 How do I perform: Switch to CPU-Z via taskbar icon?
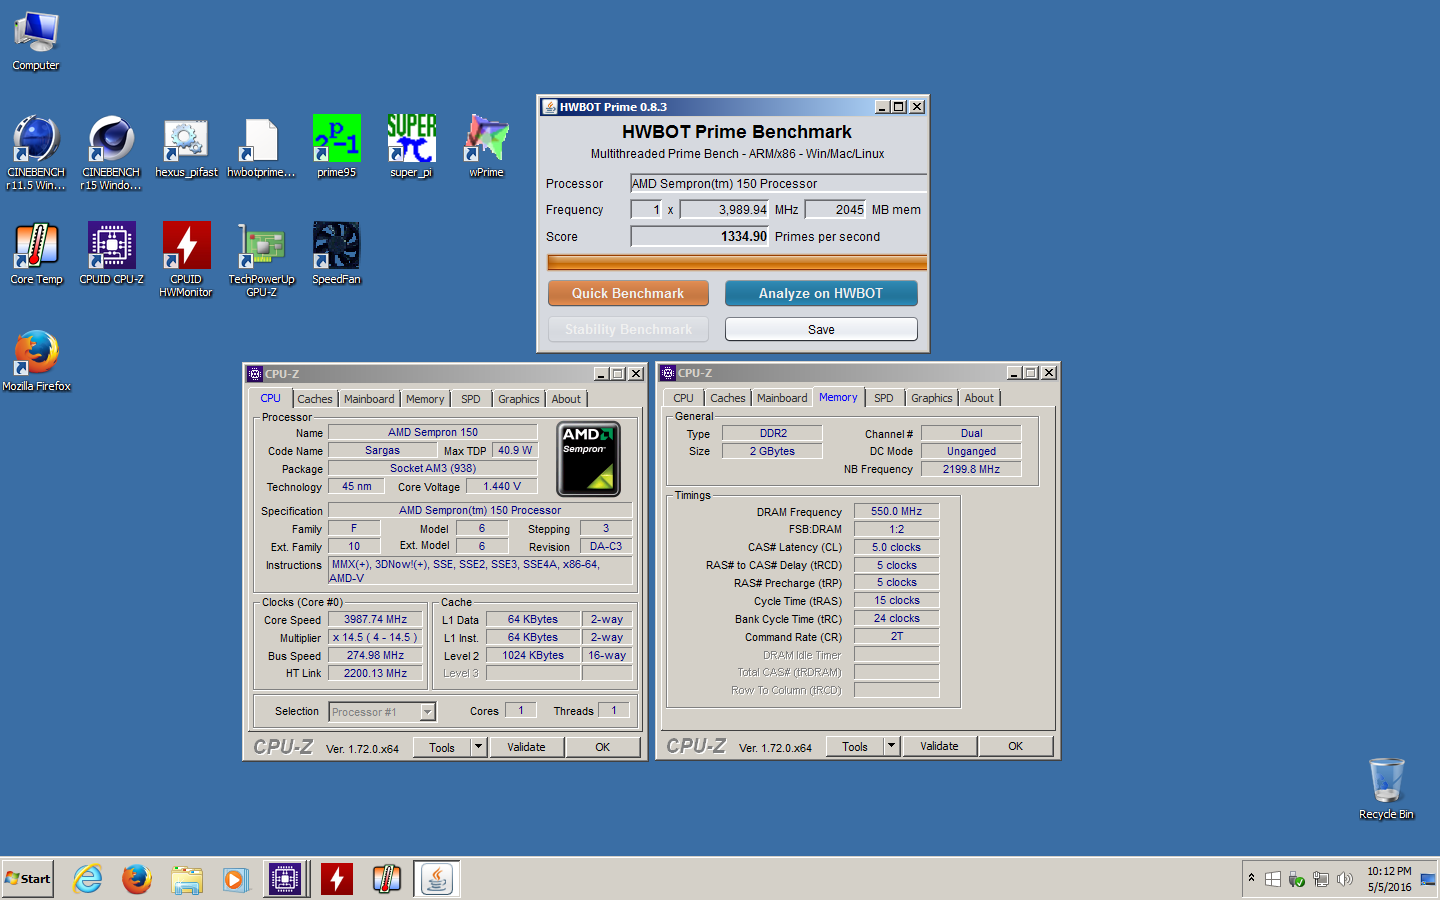[x=285, y=879]
